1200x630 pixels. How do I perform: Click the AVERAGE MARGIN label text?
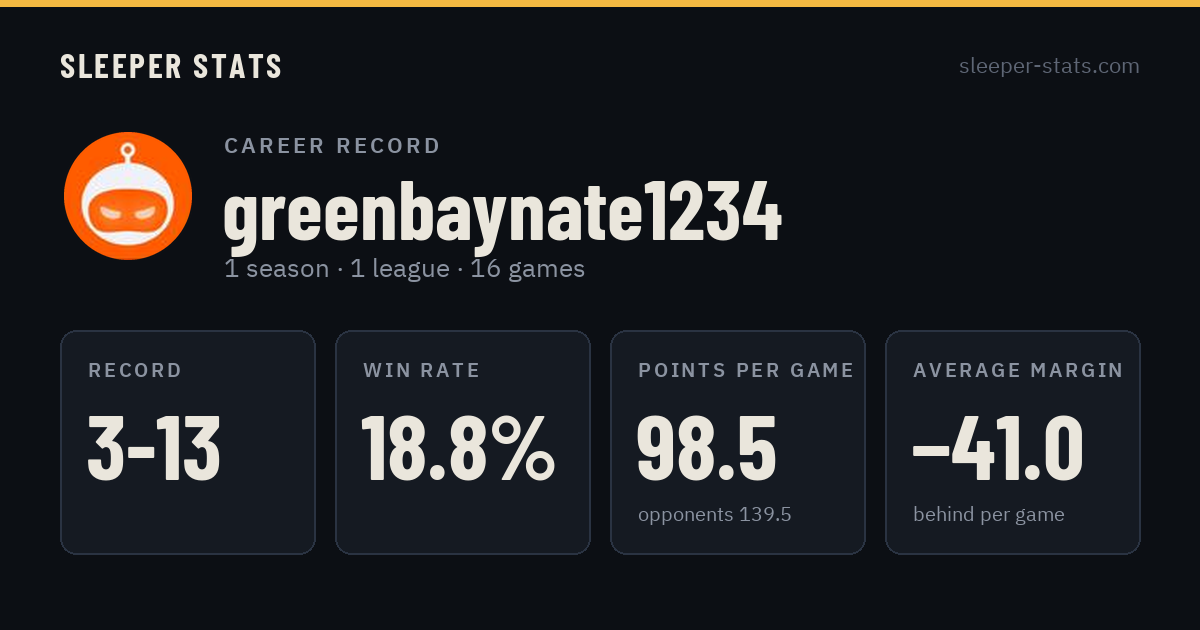point(1018,371)
